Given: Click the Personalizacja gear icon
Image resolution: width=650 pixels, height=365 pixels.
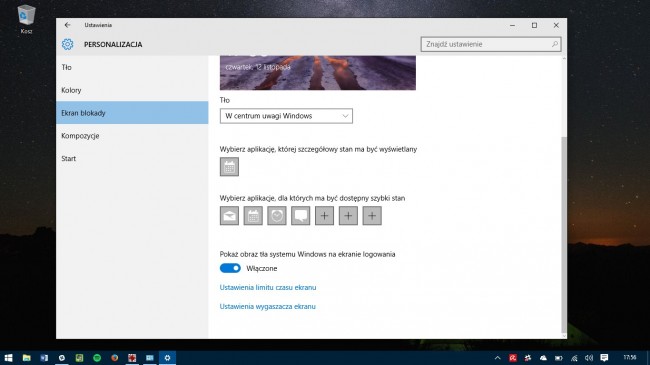Looking at the screenshot, I should [x=67, y=44].
